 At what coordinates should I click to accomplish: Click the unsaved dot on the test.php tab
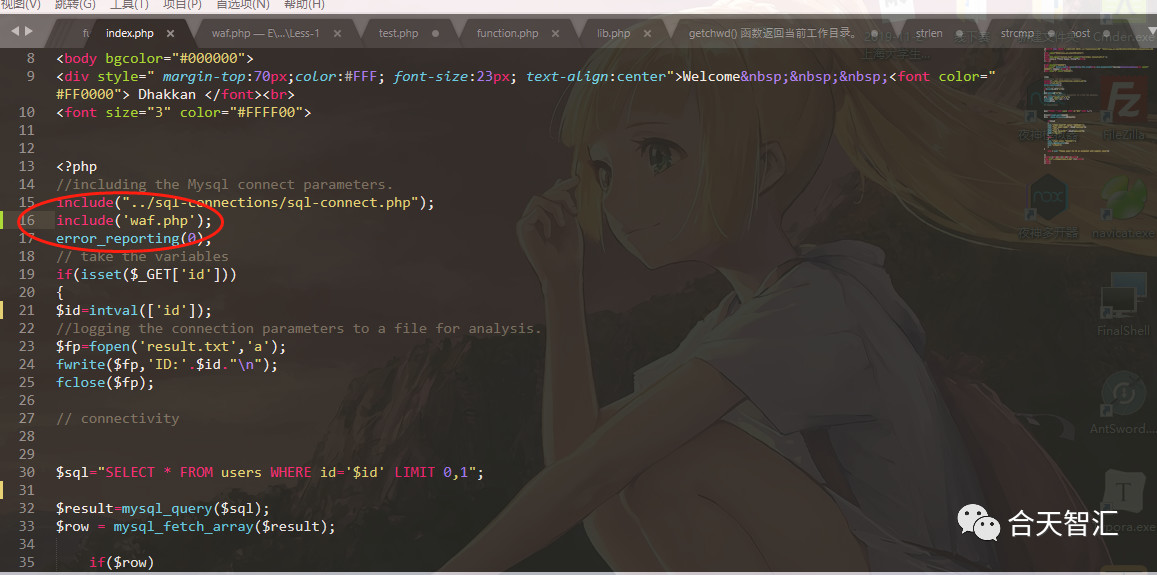click(435, 33)
